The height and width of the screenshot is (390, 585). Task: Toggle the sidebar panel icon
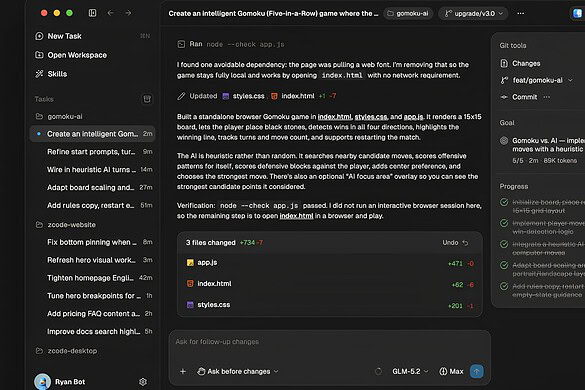tap(92, 13)
